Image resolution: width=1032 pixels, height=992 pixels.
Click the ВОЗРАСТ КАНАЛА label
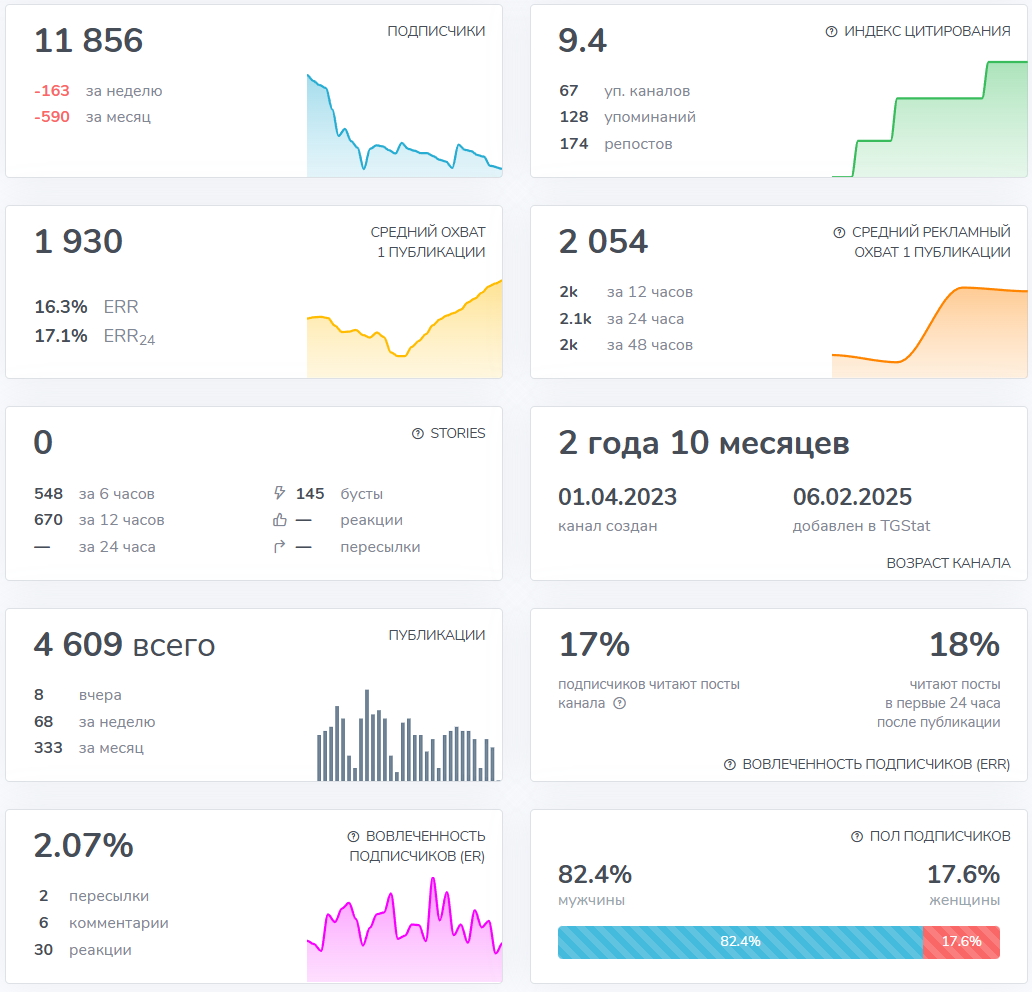948,563
